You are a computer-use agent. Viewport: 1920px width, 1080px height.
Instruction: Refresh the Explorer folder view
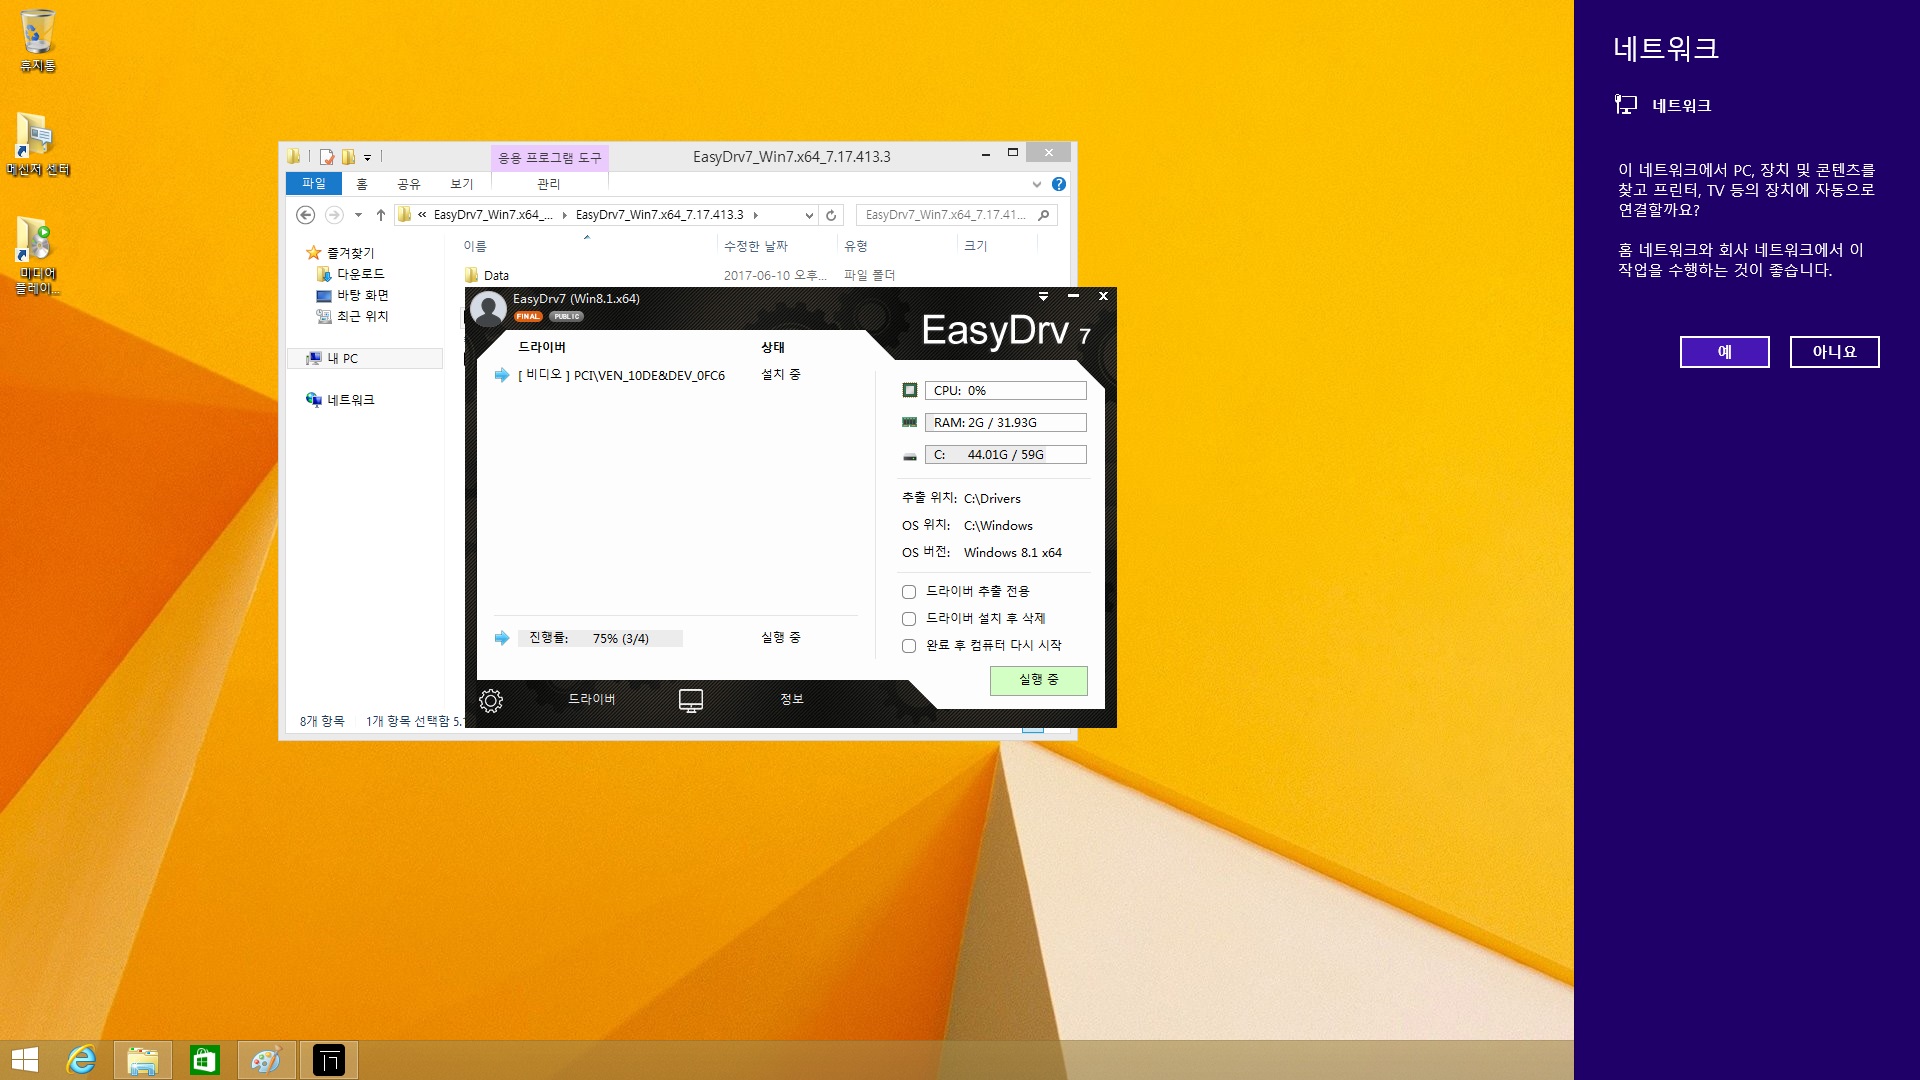[x=831, y=215]
